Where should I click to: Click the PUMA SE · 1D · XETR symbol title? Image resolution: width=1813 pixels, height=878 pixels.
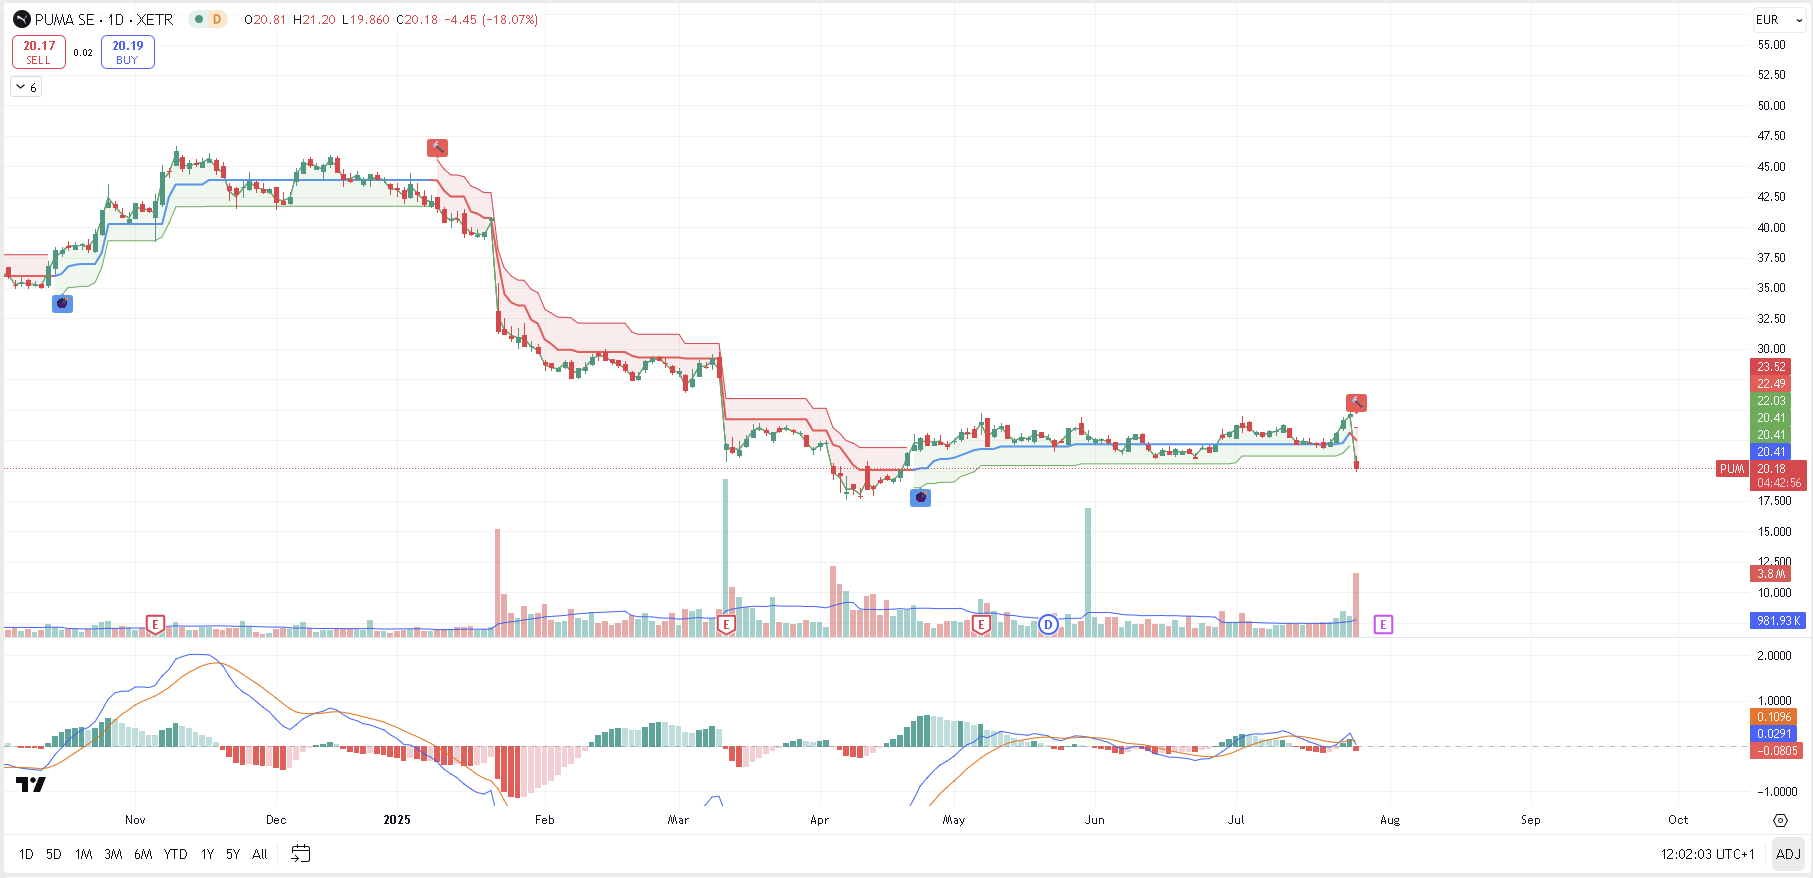tap(104, 19)
